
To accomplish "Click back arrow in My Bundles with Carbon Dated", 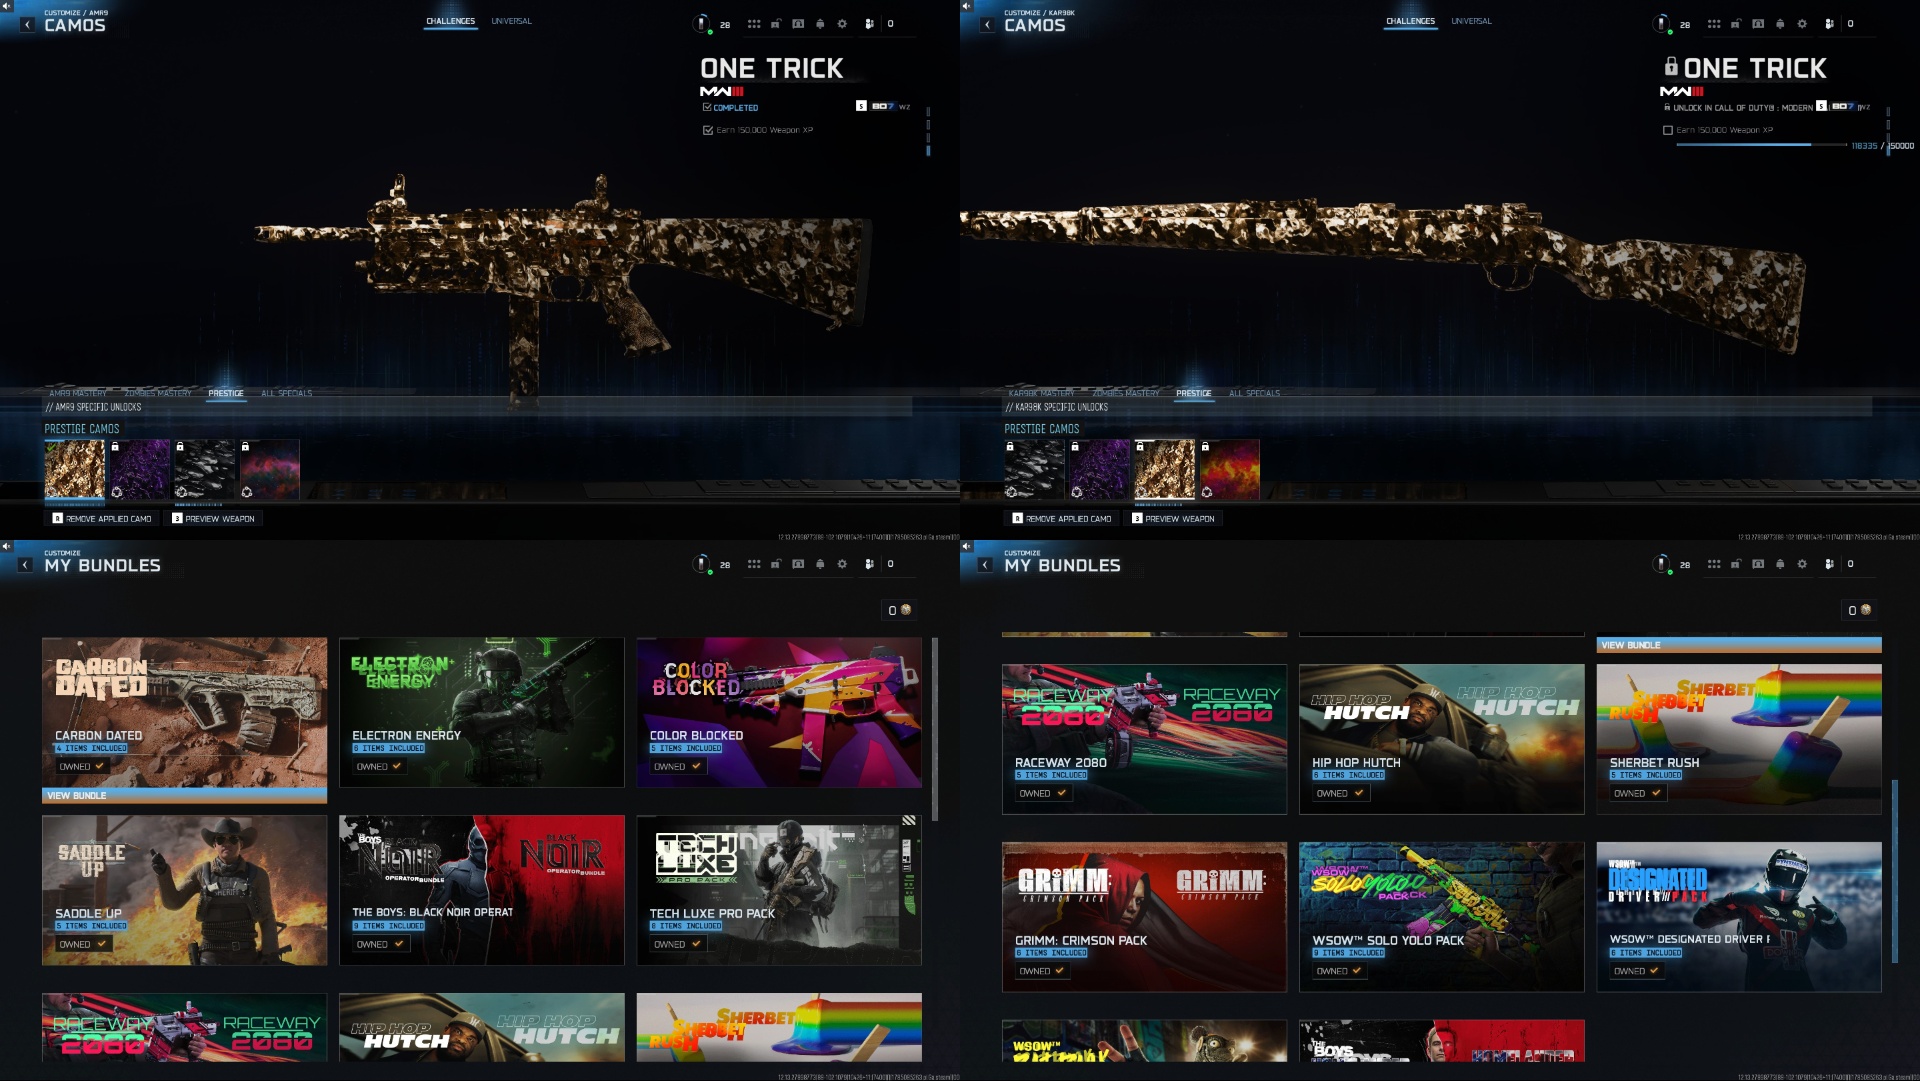I will [26, 565].
